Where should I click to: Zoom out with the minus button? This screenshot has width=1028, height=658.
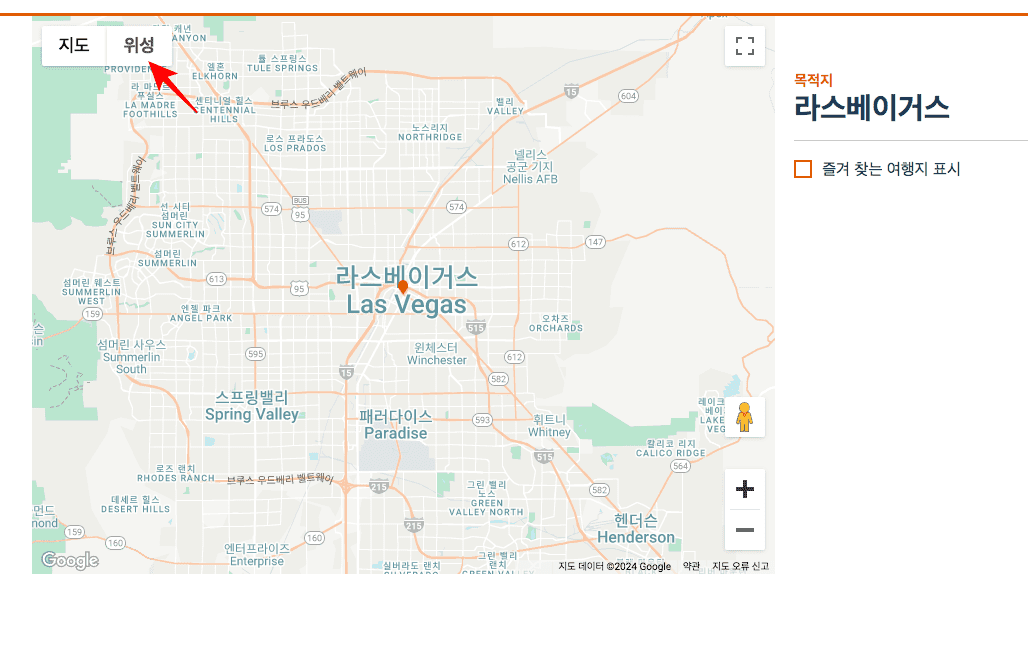(x=745, y=530)
